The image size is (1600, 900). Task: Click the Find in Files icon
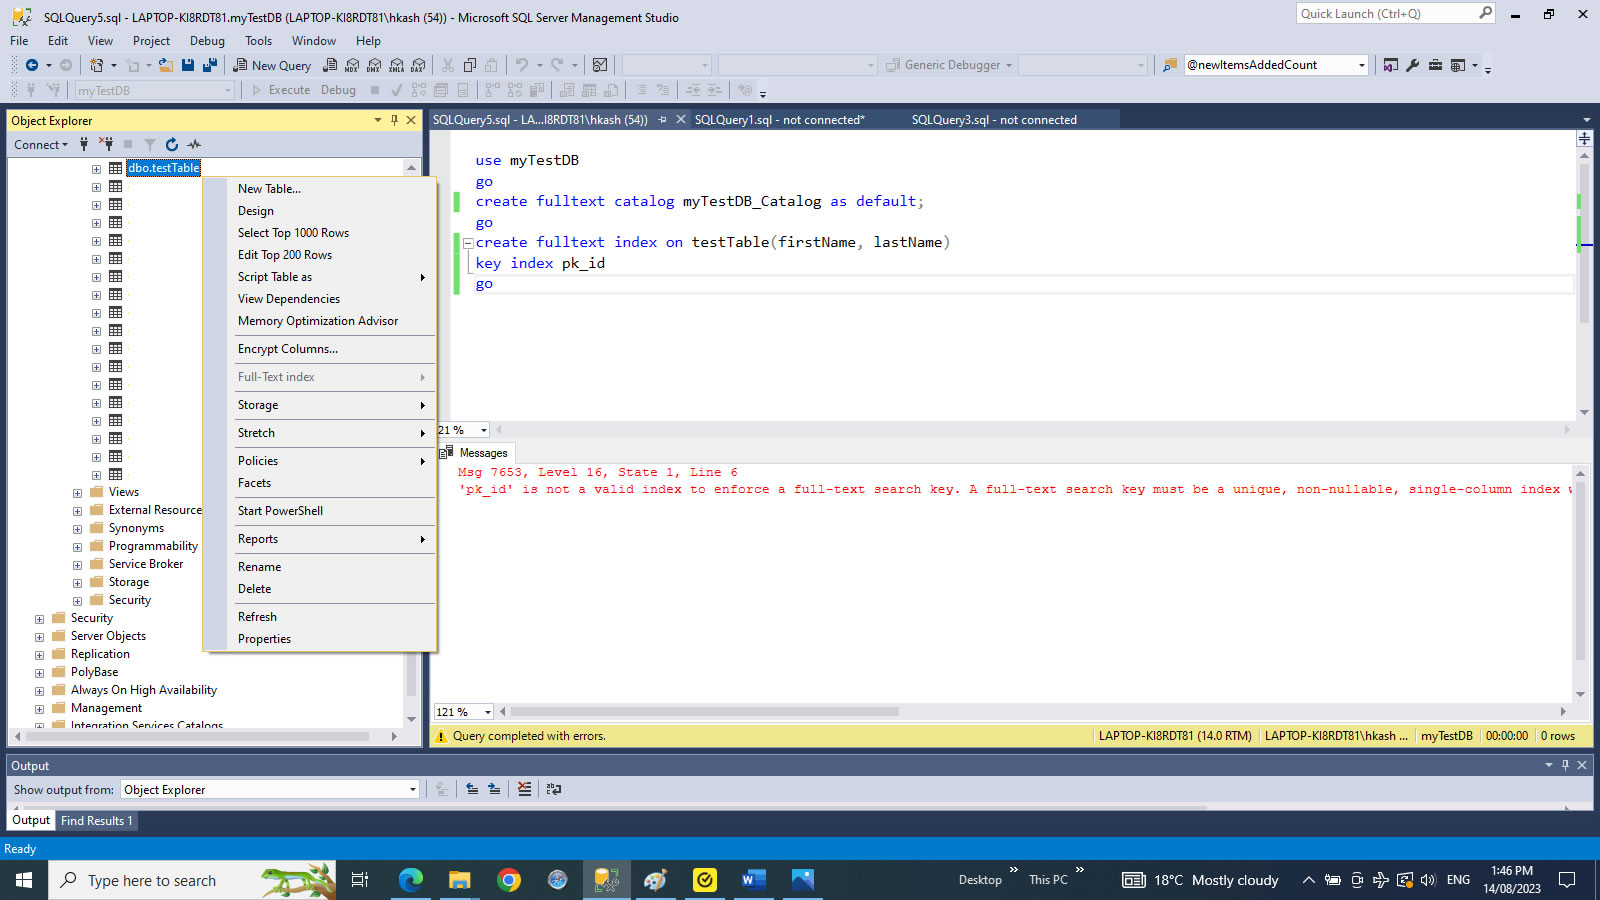[x=1169, y=65]
